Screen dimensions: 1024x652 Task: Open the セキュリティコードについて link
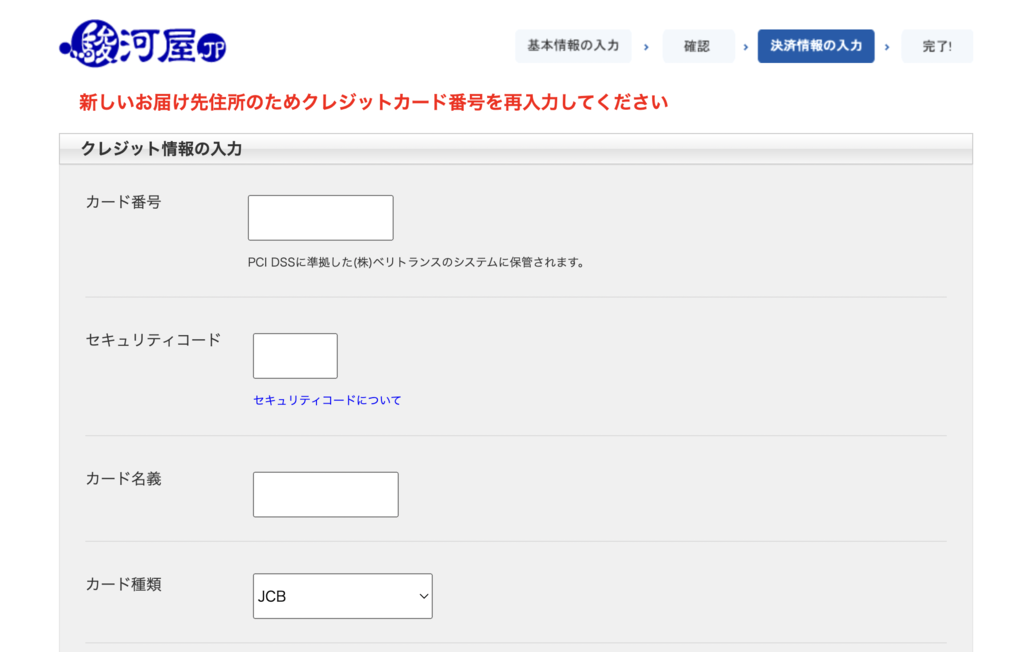(x=327, y=400)
